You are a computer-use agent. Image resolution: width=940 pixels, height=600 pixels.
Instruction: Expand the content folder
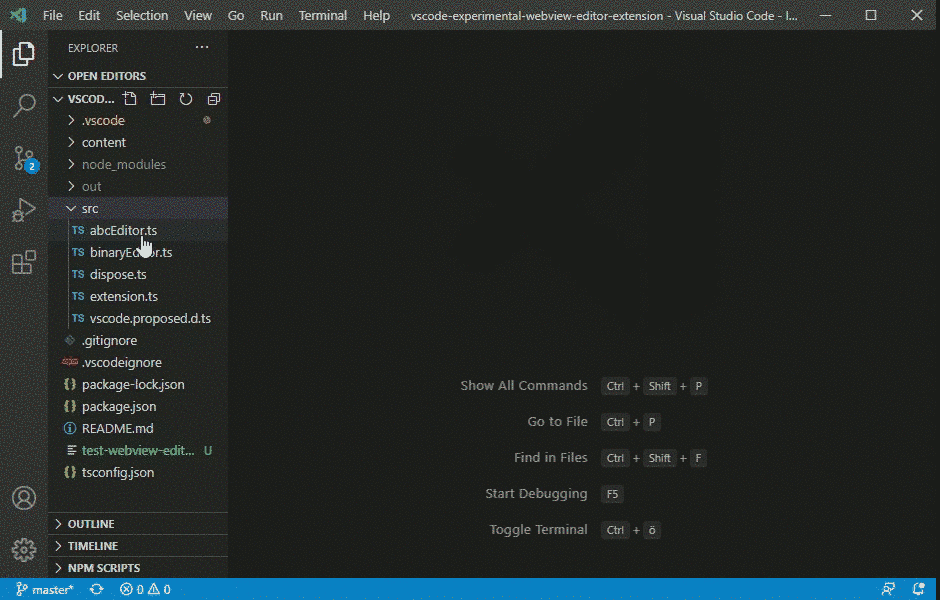138,143
